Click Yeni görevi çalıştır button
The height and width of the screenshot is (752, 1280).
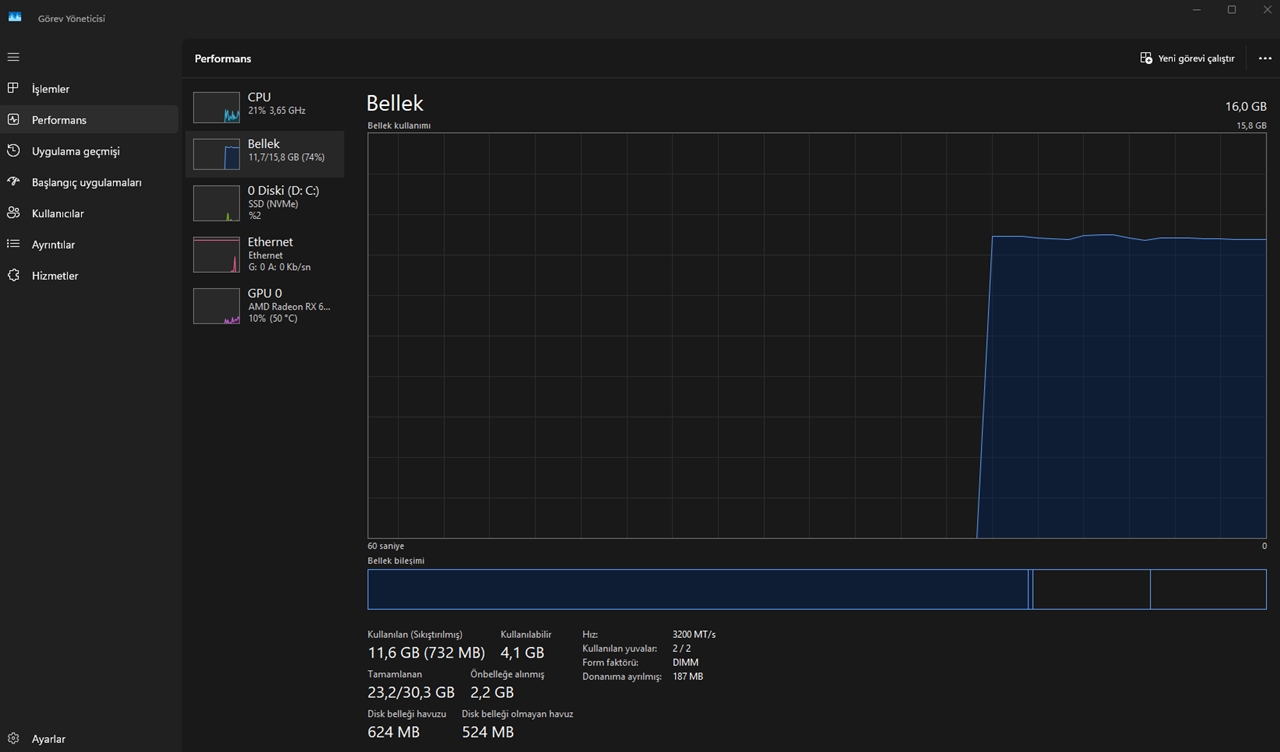pyautogui.click(x=1187, y=58)
